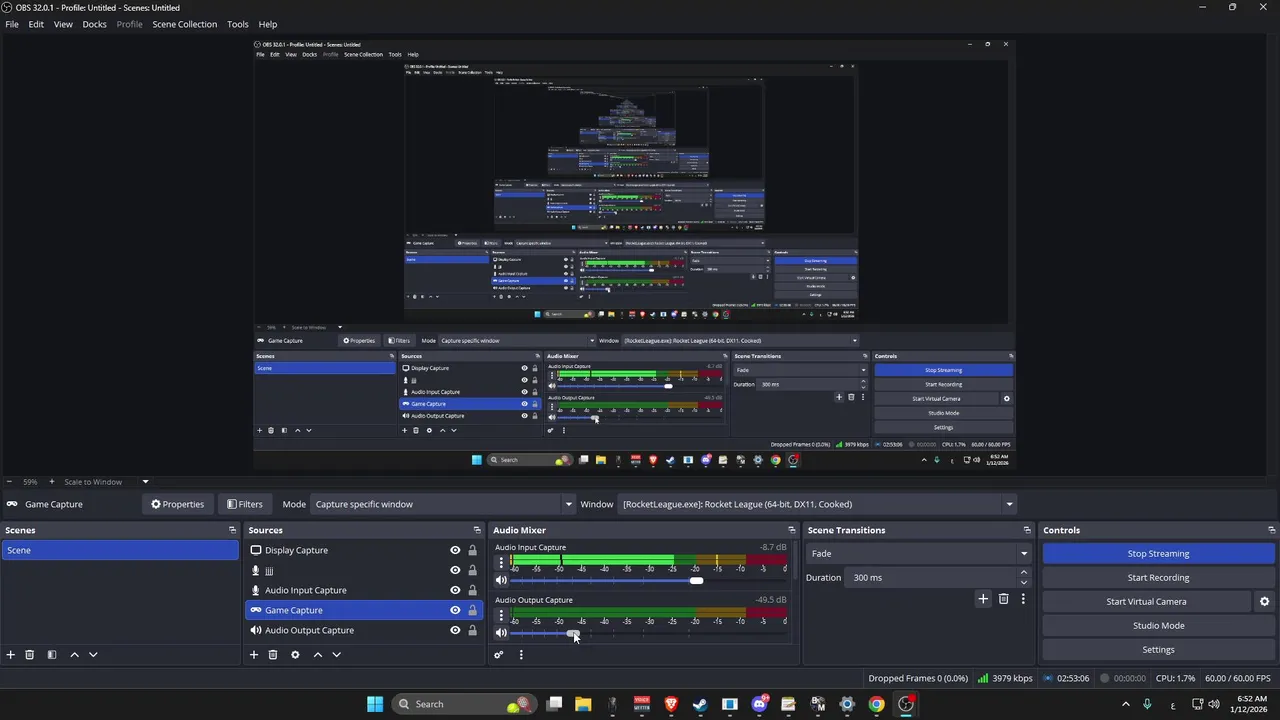Open transition properties three-dot menu
Screen dimensions: 1280x720
pyautogui.click(x=1023, y=599)
